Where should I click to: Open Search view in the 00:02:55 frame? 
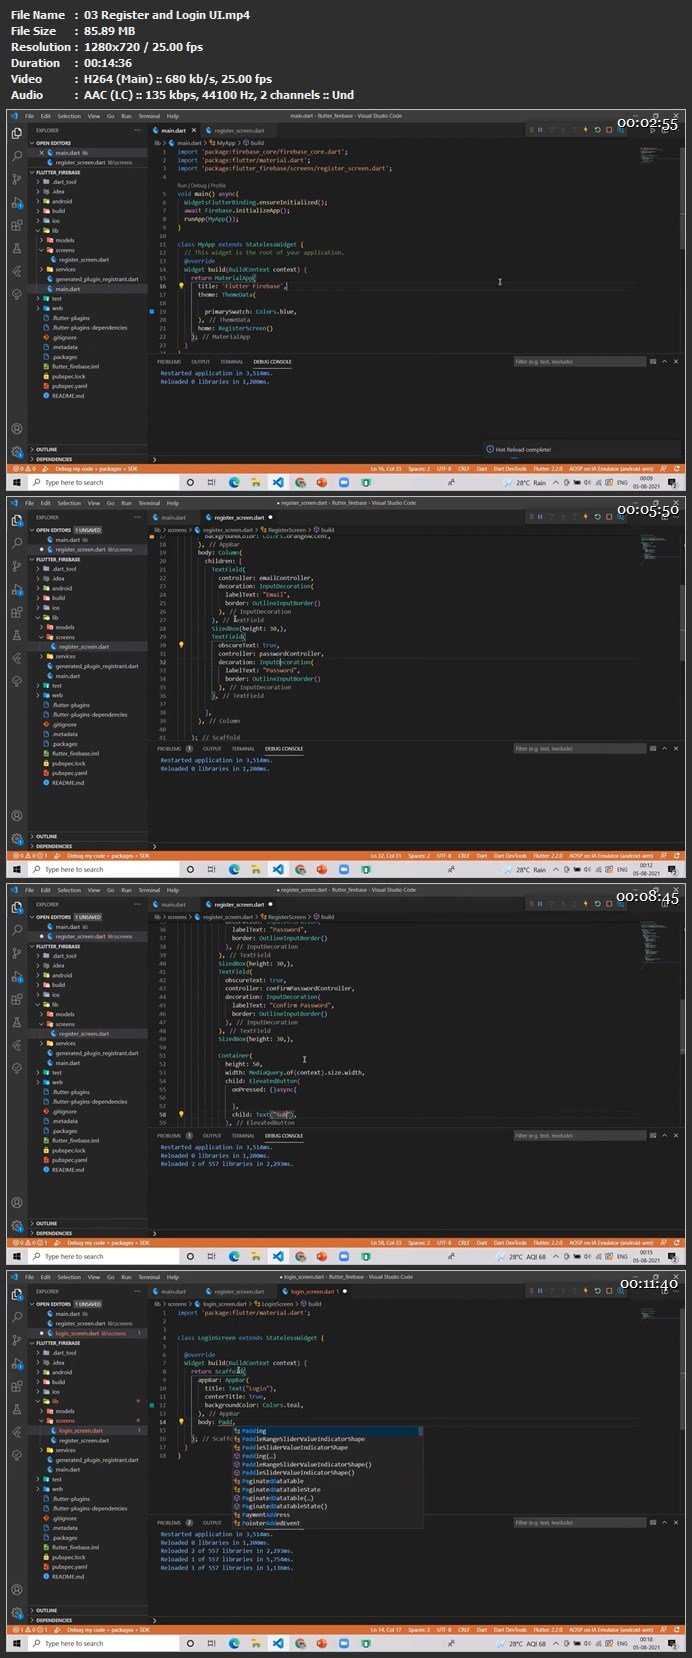[x=16, y=156]
